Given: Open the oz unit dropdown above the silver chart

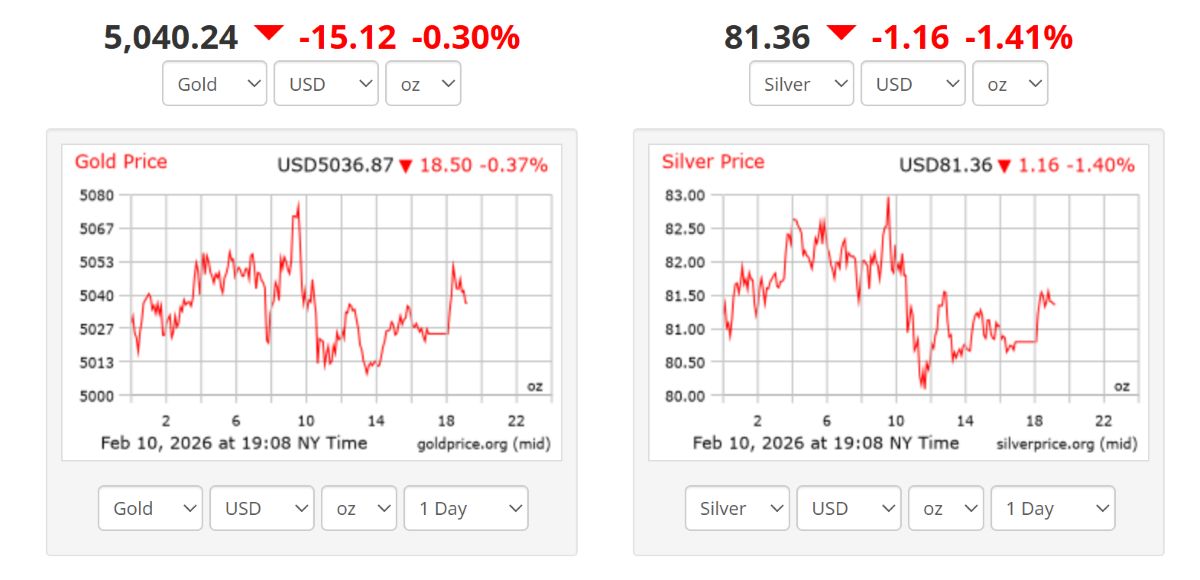Looking at the screenshot, I should tap(1010, 84).
